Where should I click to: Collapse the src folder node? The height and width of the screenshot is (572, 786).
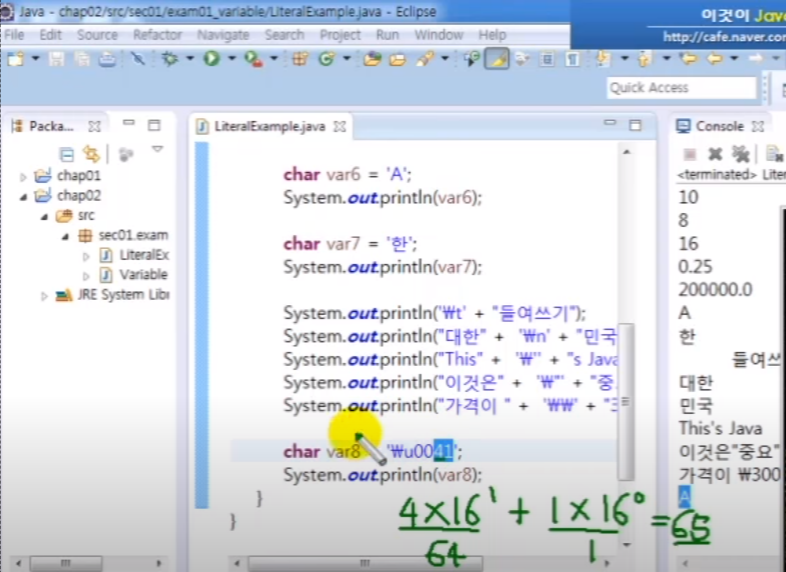coord(44,217)
